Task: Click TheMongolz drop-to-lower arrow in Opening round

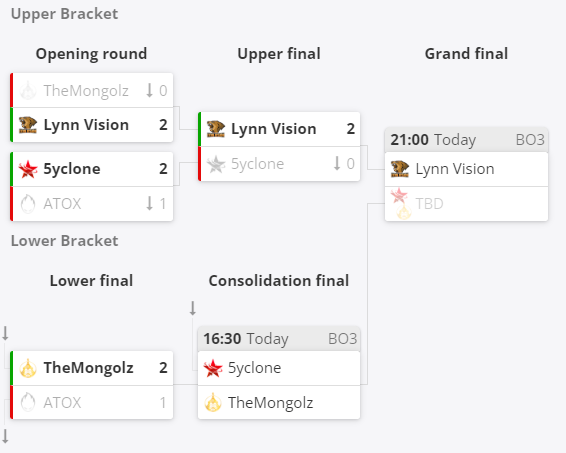Action: point(149,90)
